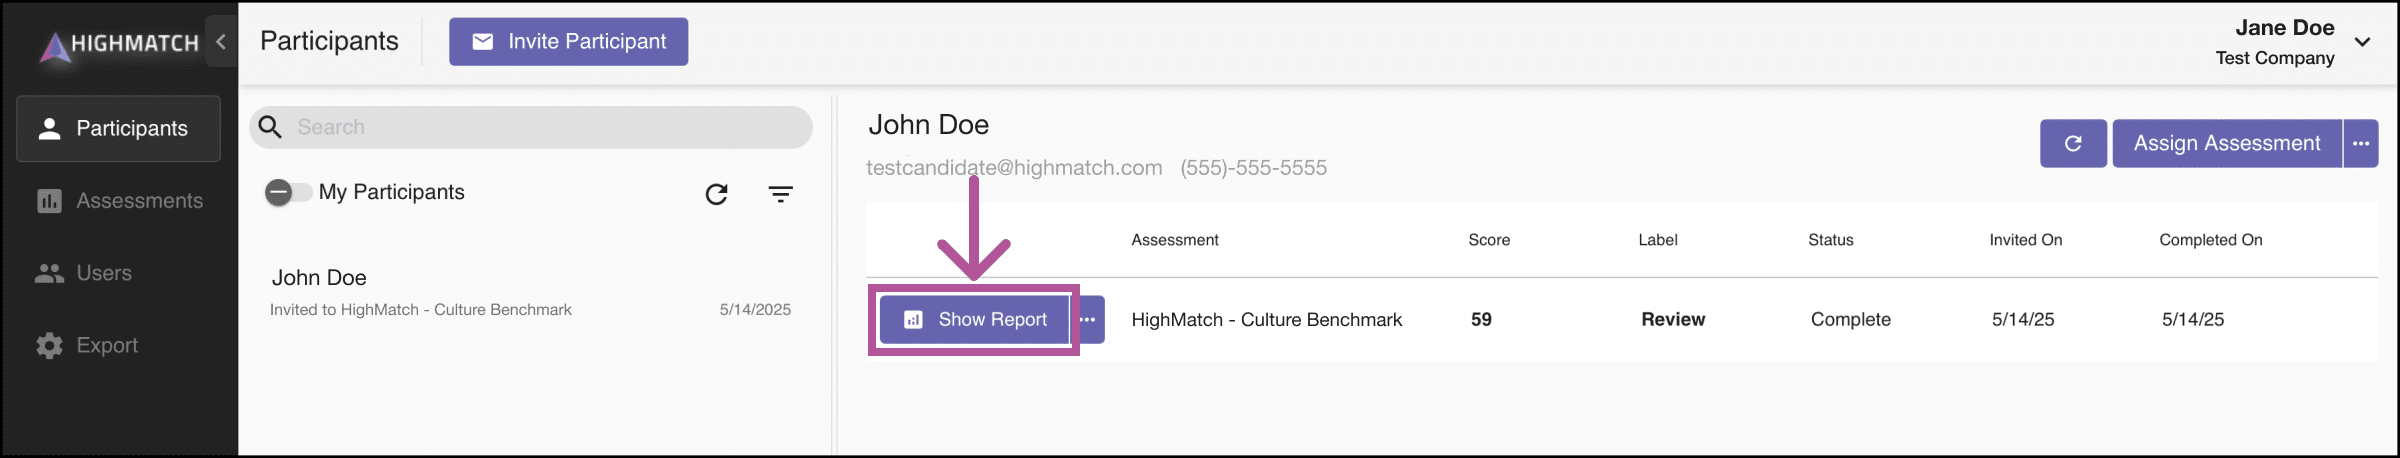Image resolution: width=2400 pixels, height=458 pixels.
Task: Click the refresh button beside Assign Assessment
Action: tap(2073, 144)
